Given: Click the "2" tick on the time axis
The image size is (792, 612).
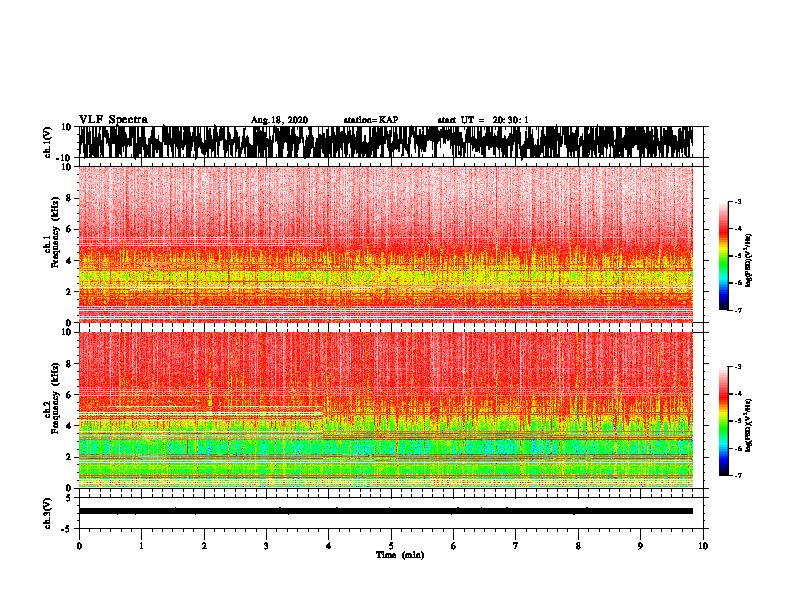Looking at the screenshot, I should (x=204, y=546).
